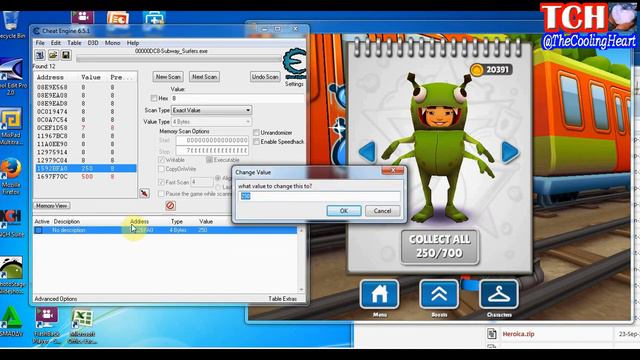Screen dimensions: 640x360
Task: Click the red arrow add-to-list icon
Action: [144, 193]
